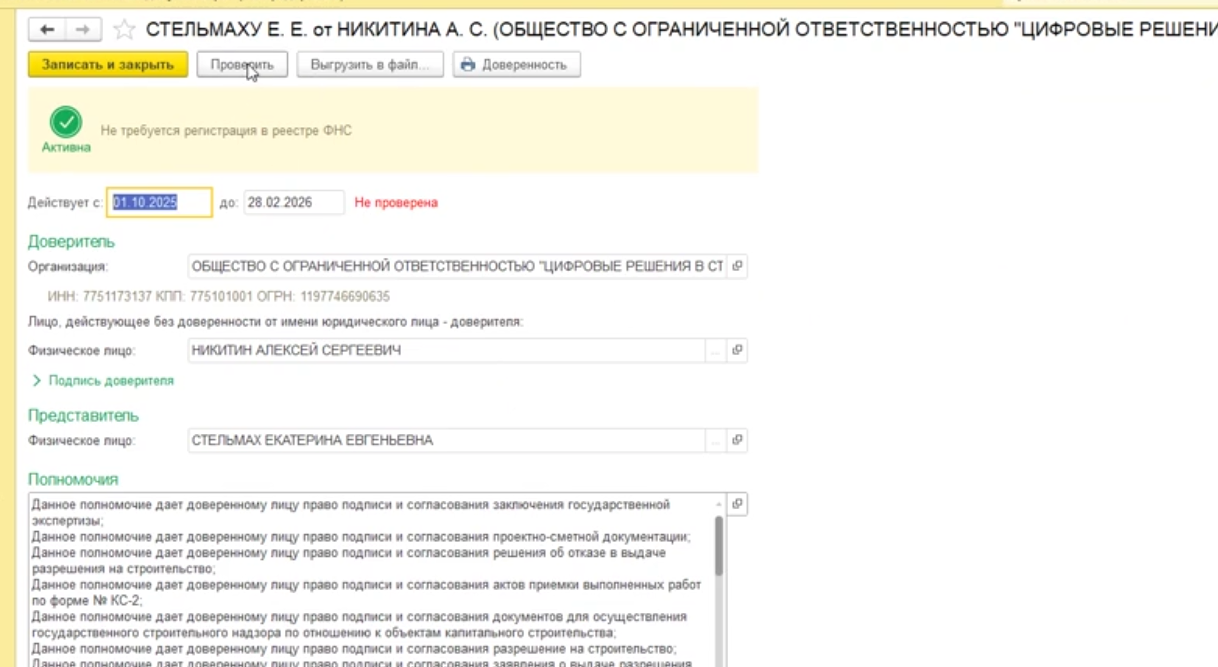Click the forward navigation arrow
Viewport: 1218px width, 667px height.
coord(83,31)
